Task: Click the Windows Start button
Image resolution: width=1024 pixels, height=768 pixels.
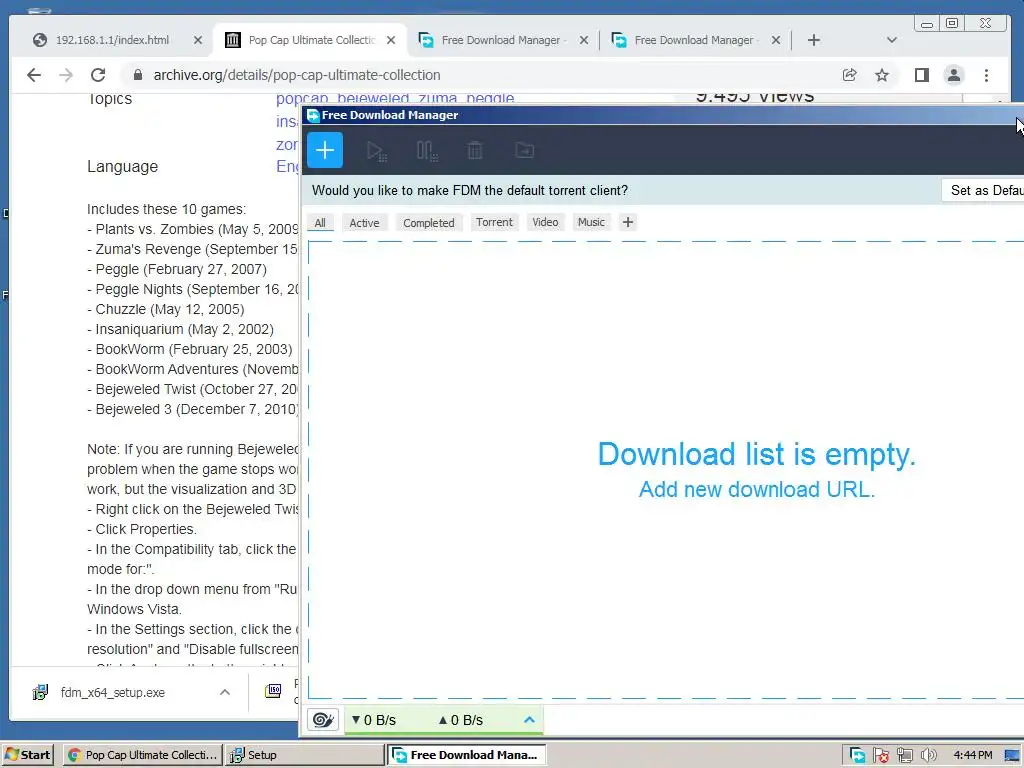Action: click(x=27, y=754)
